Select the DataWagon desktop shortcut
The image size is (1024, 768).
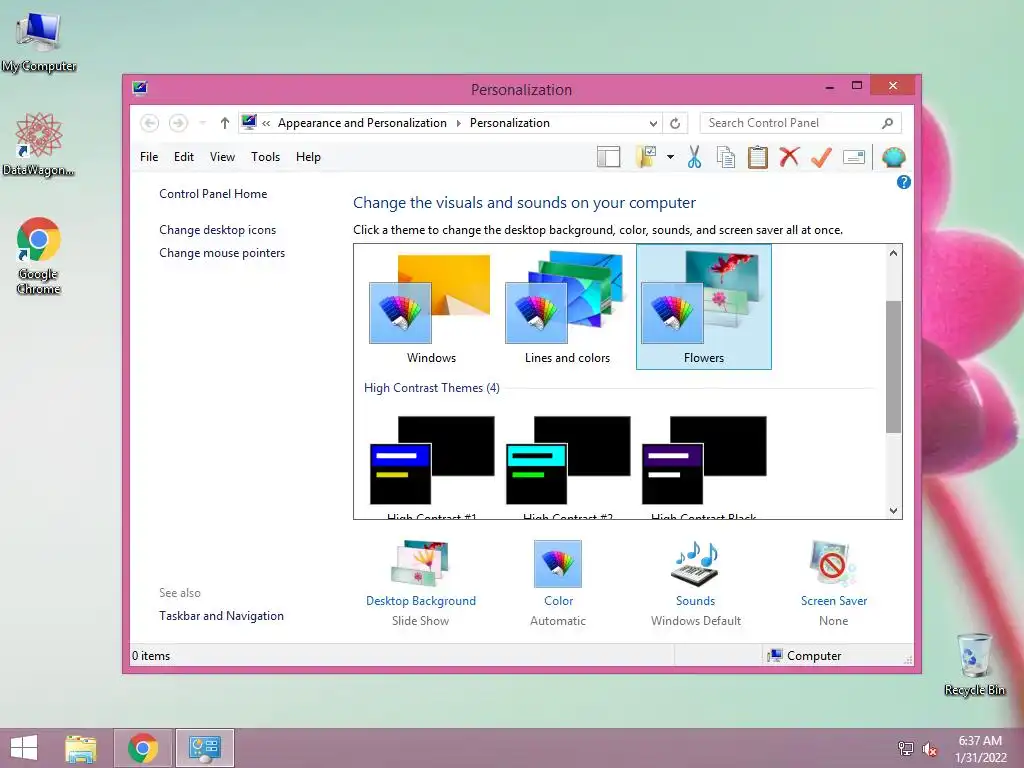point(39,144)
